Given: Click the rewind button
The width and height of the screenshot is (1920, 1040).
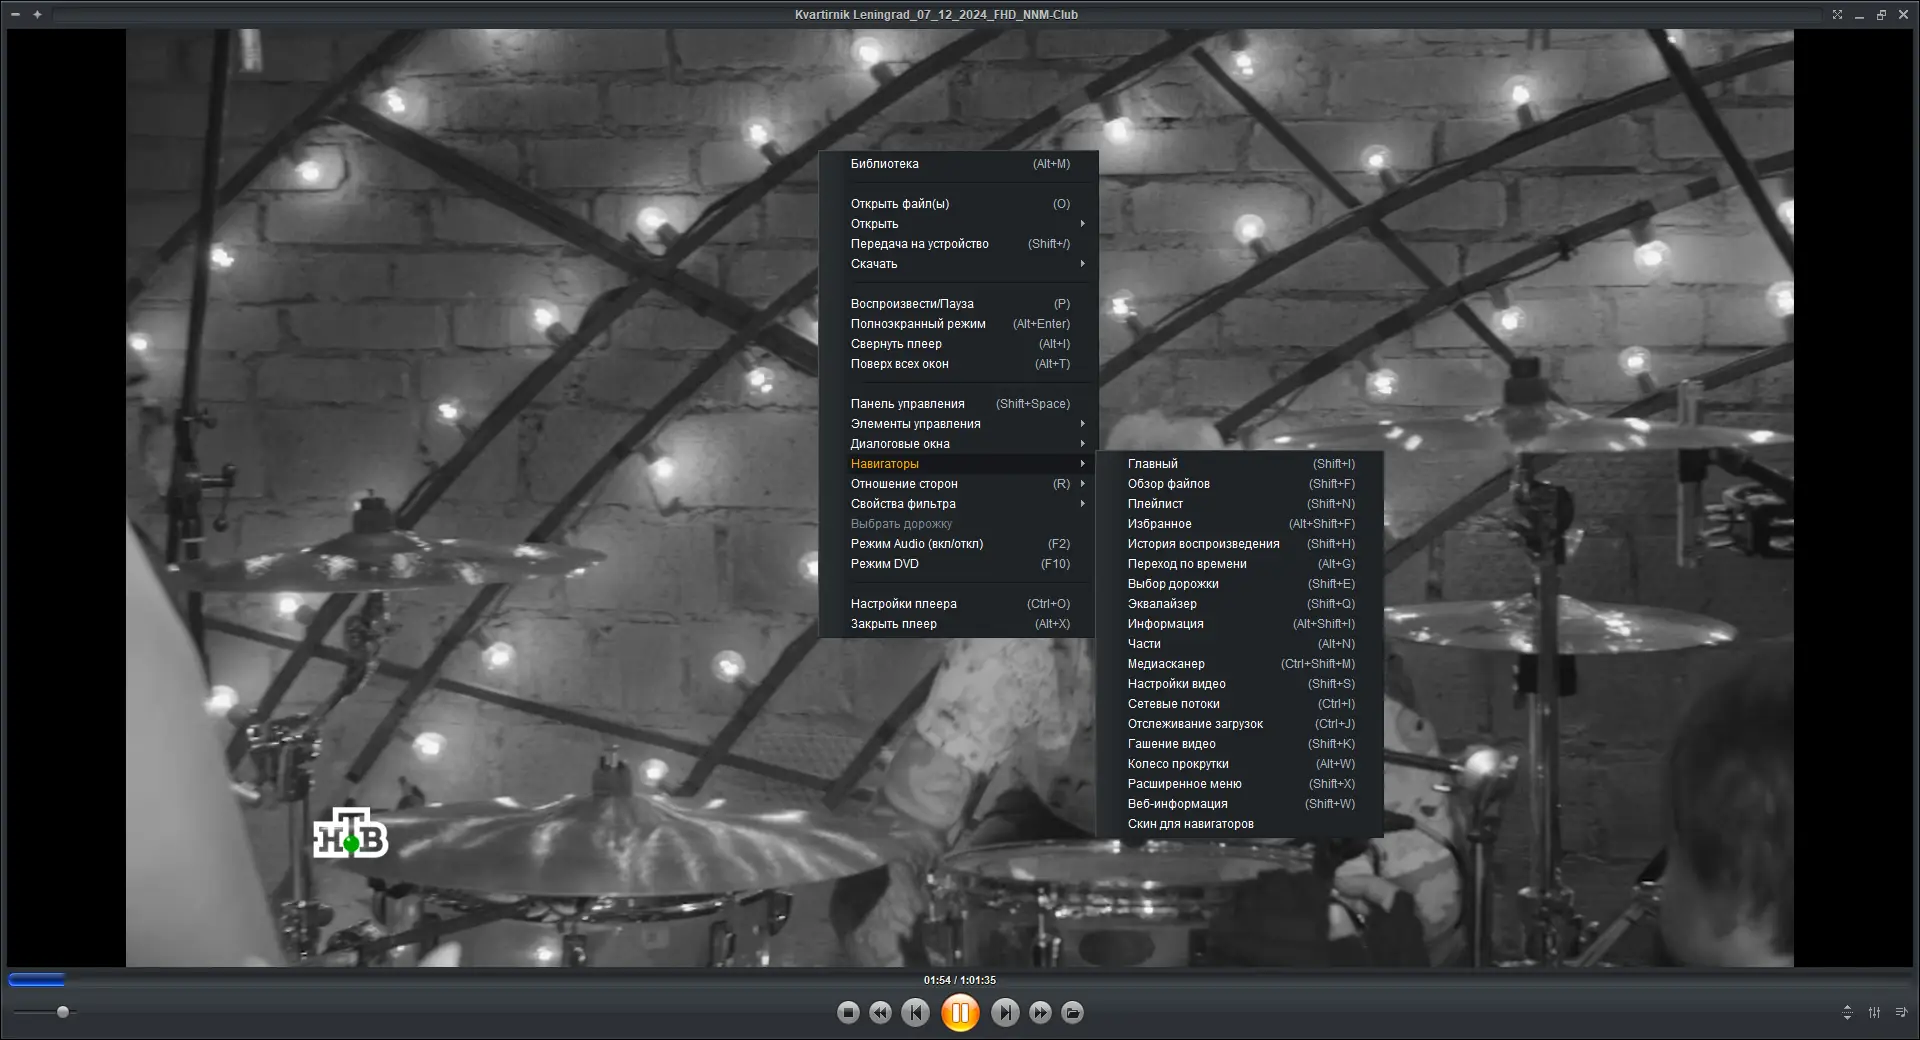Looking at the screenshot, I should [880, 1013].
